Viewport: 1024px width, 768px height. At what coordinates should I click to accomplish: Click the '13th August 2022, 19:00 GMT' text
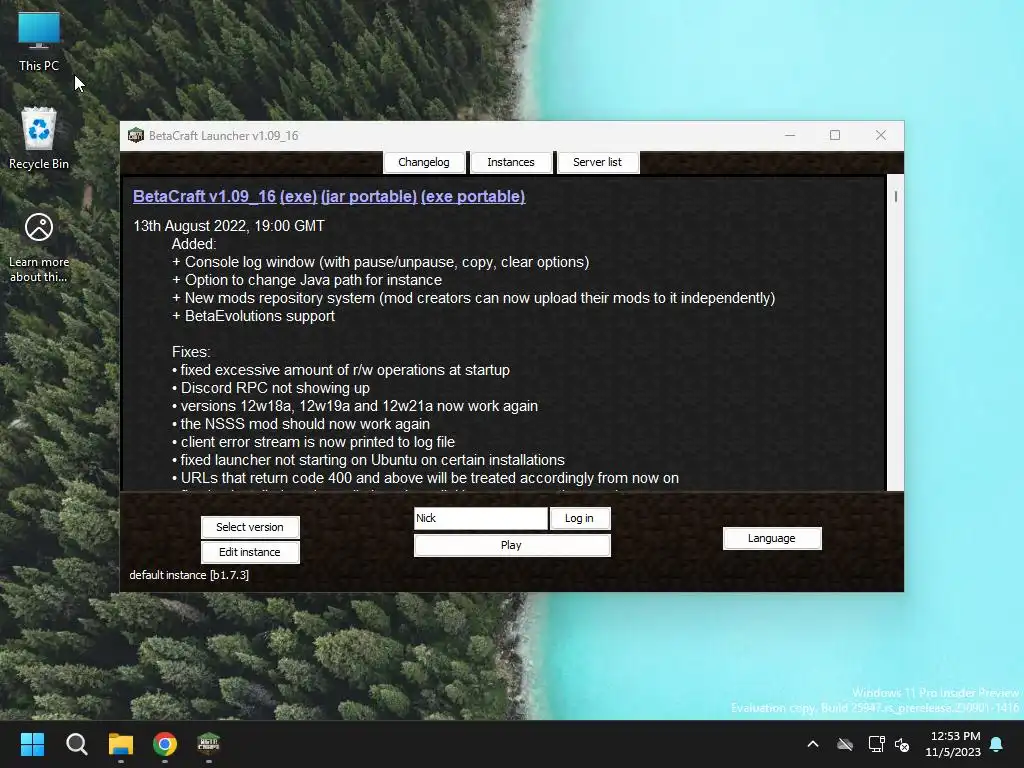(x=229, y=226)
